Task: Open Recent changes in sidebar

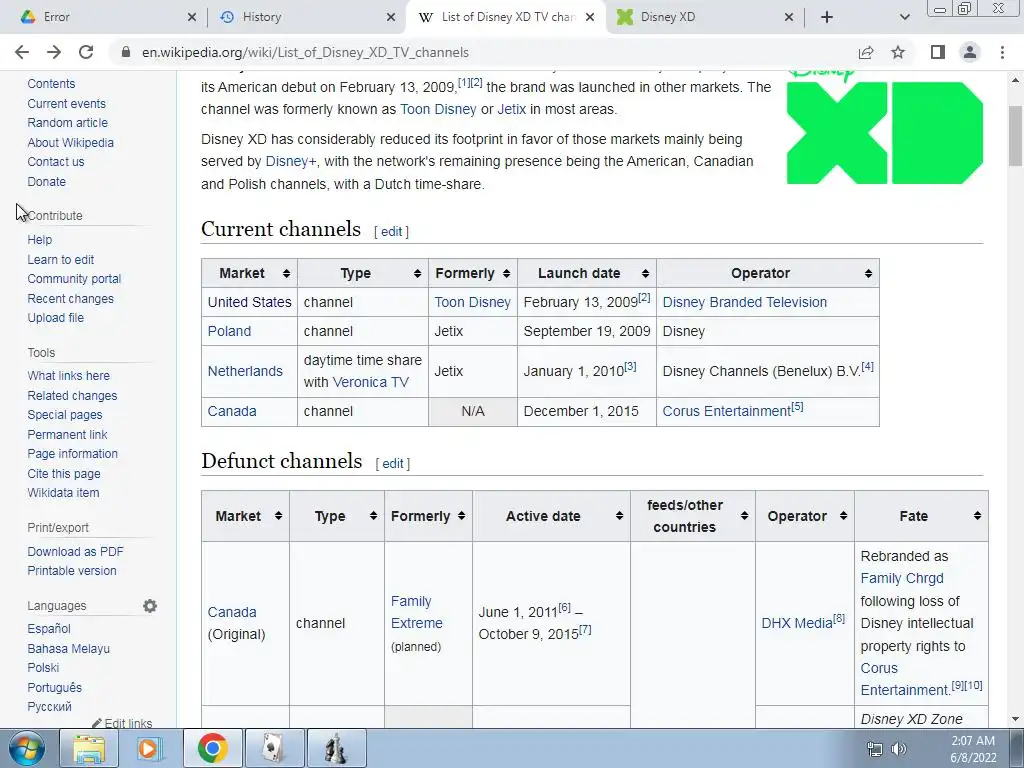Action: tap(71, 298)
